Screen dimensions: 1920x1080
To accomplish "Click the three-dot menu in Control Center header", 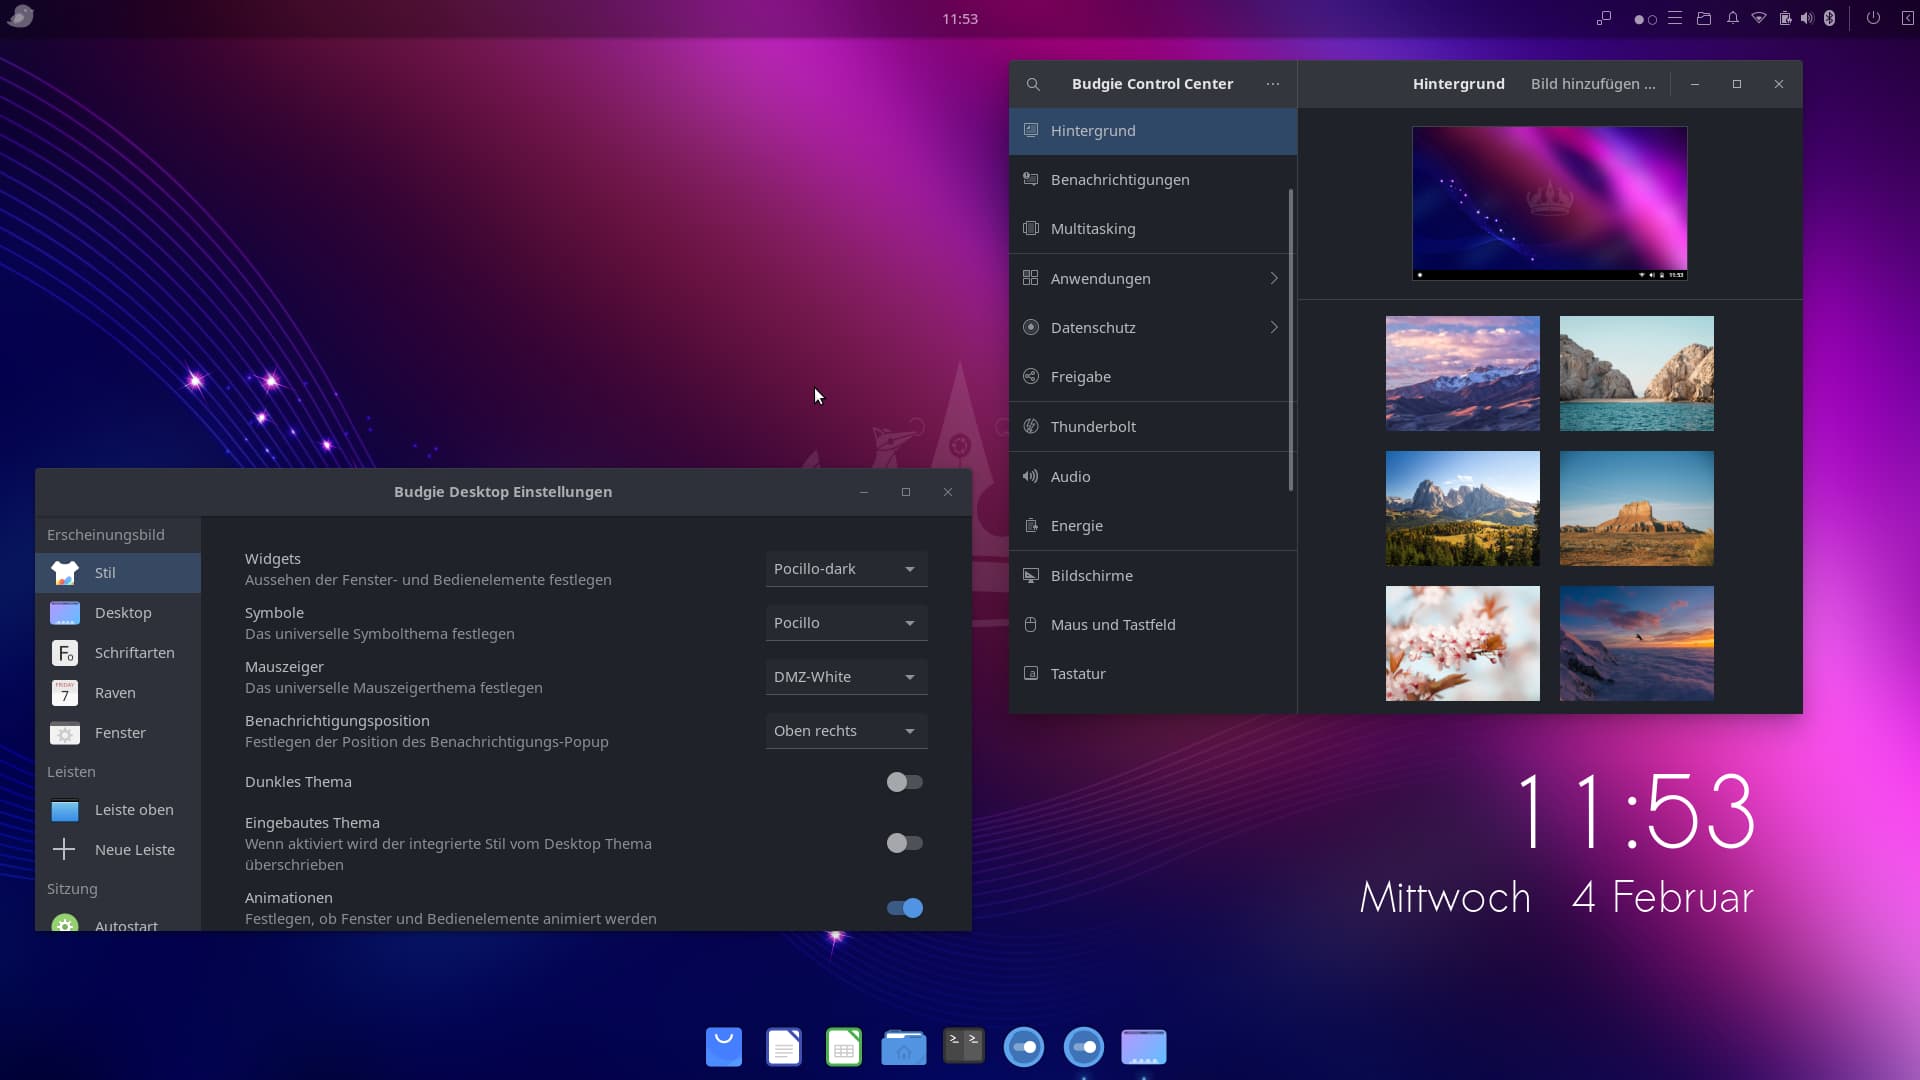I will [1272, 84].
